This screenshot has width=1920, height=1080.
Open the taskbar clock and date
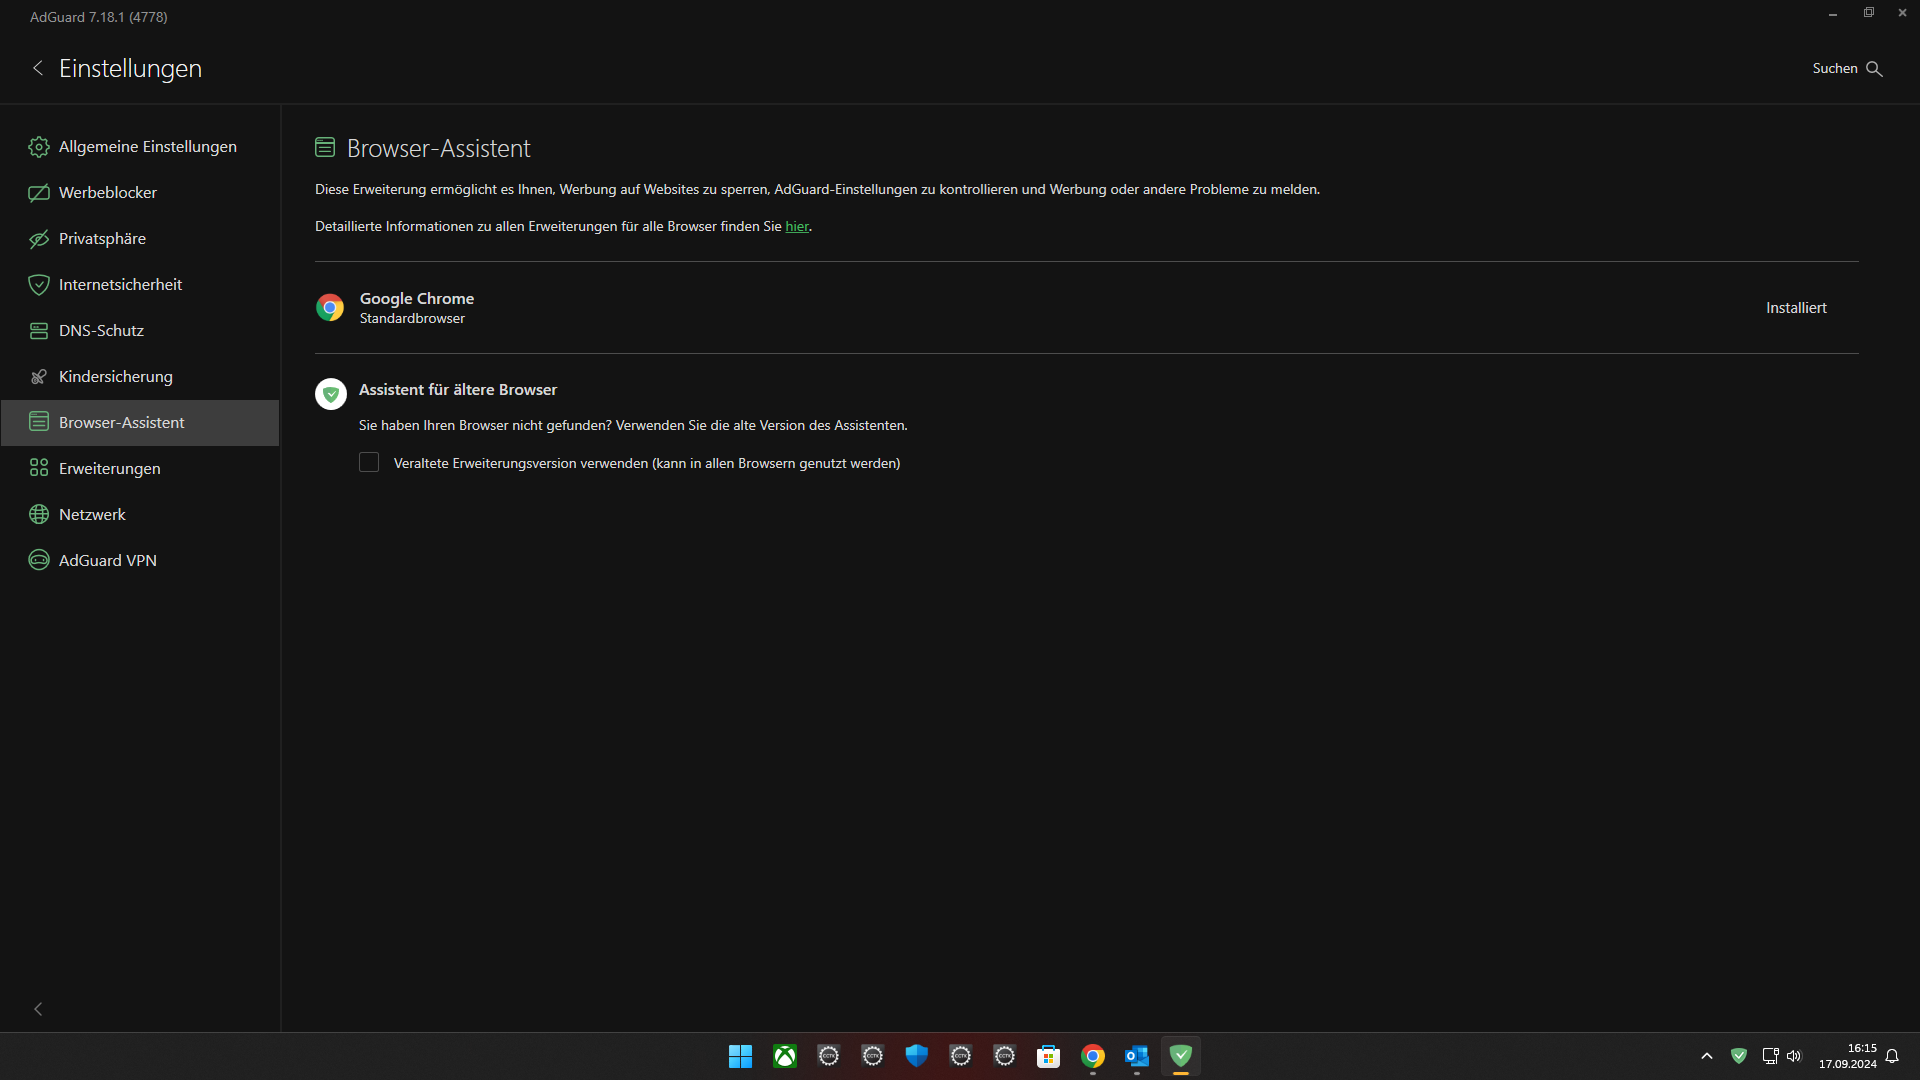1847,1056
